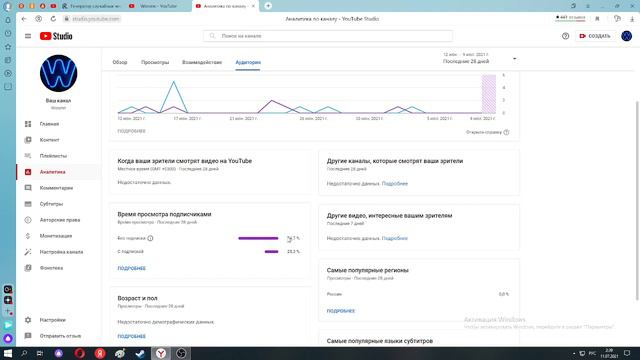640x360 pixels.
Task: Open the Windows notification center icon
Action: [627, 353]
